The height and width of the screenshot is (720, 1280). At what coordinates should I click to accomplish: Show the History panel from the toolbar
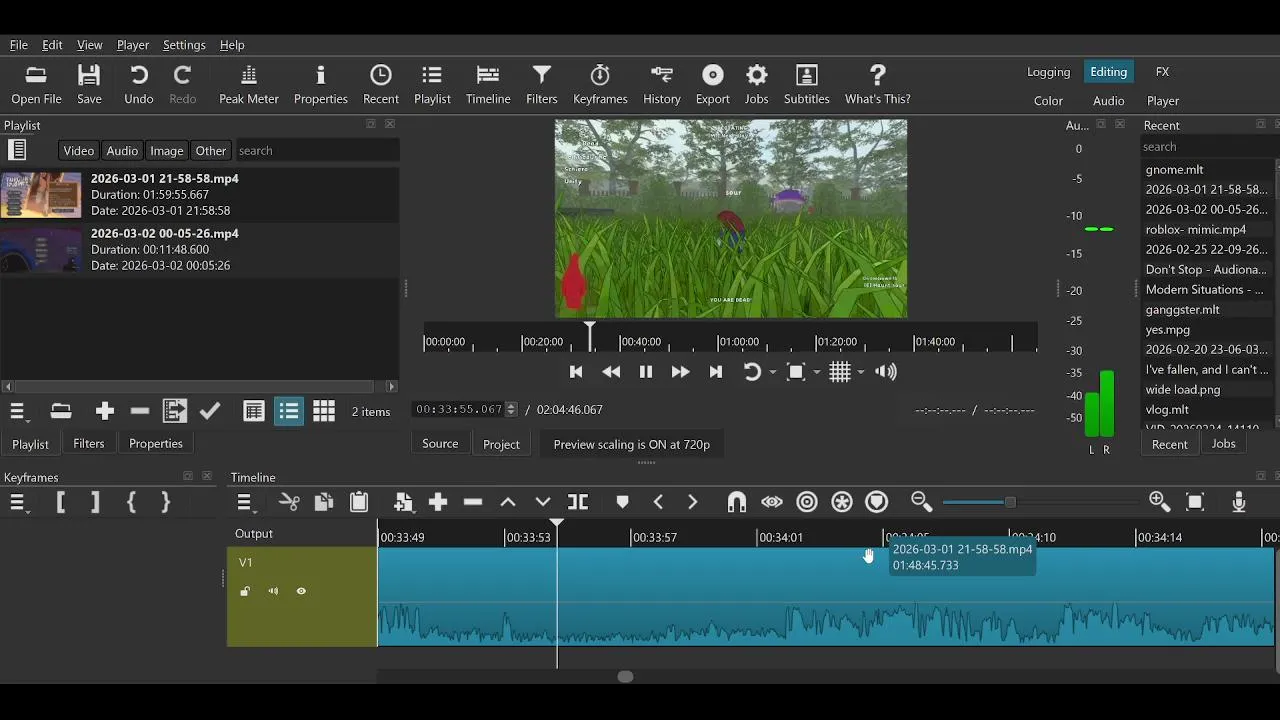pos(662,85)
